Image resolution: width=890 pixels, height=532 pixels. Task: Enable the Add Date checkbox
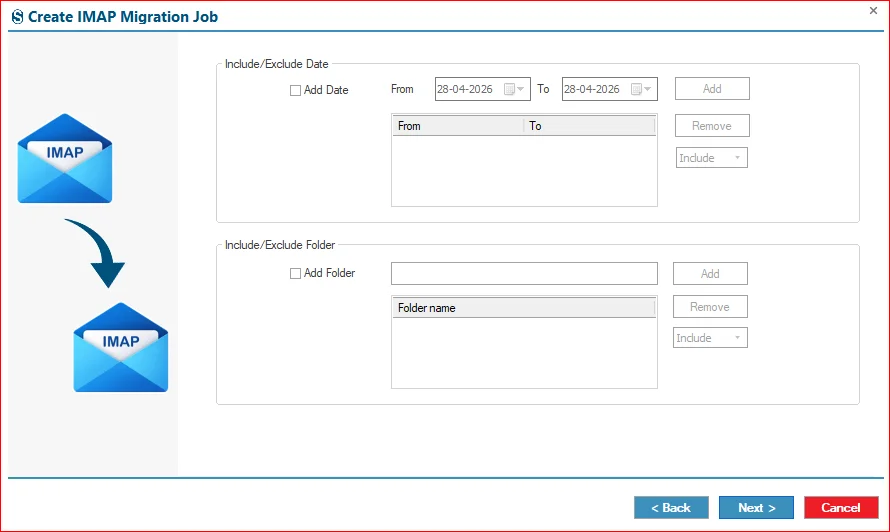point(295,90)
